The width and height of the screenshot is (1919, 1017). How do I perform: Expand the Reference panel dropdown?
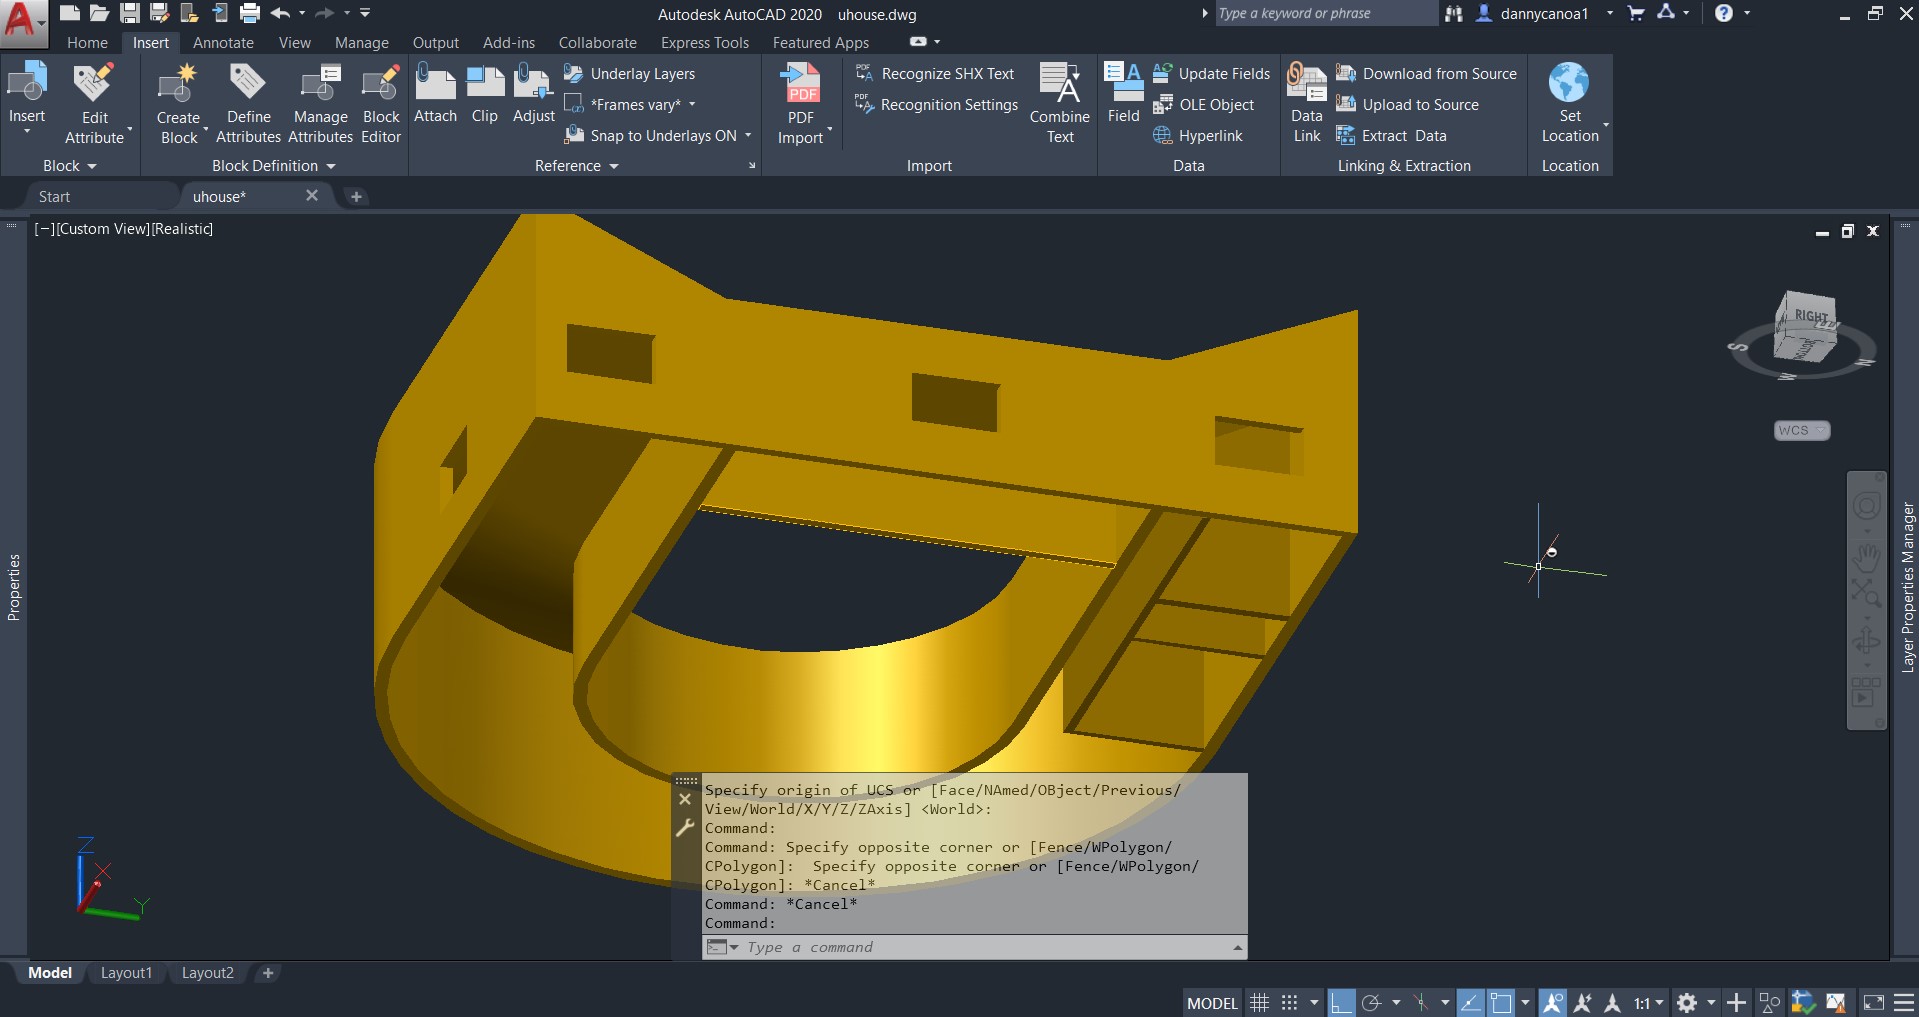(x=576, y=166)
